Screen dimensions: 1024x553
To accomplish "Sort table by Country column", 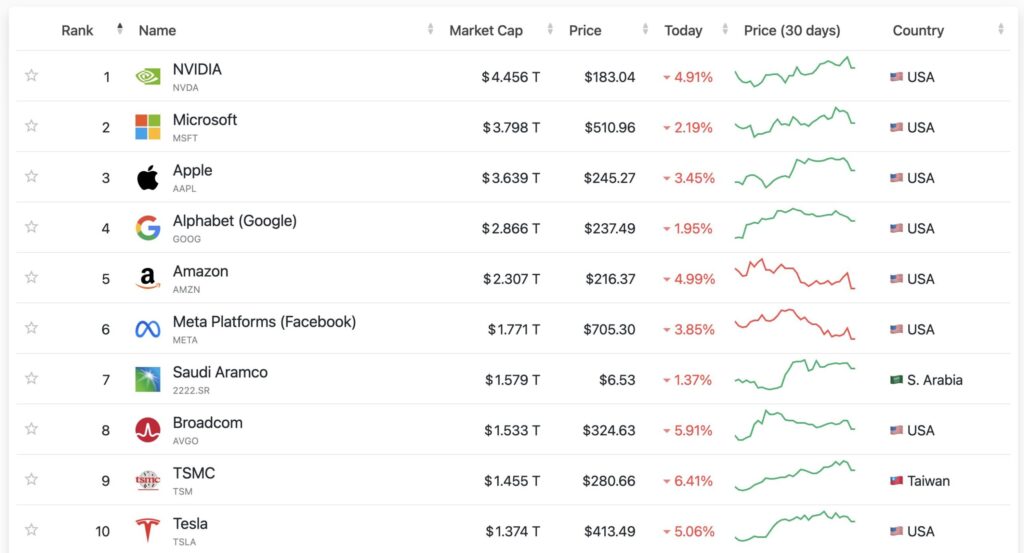I will (918, 30).
